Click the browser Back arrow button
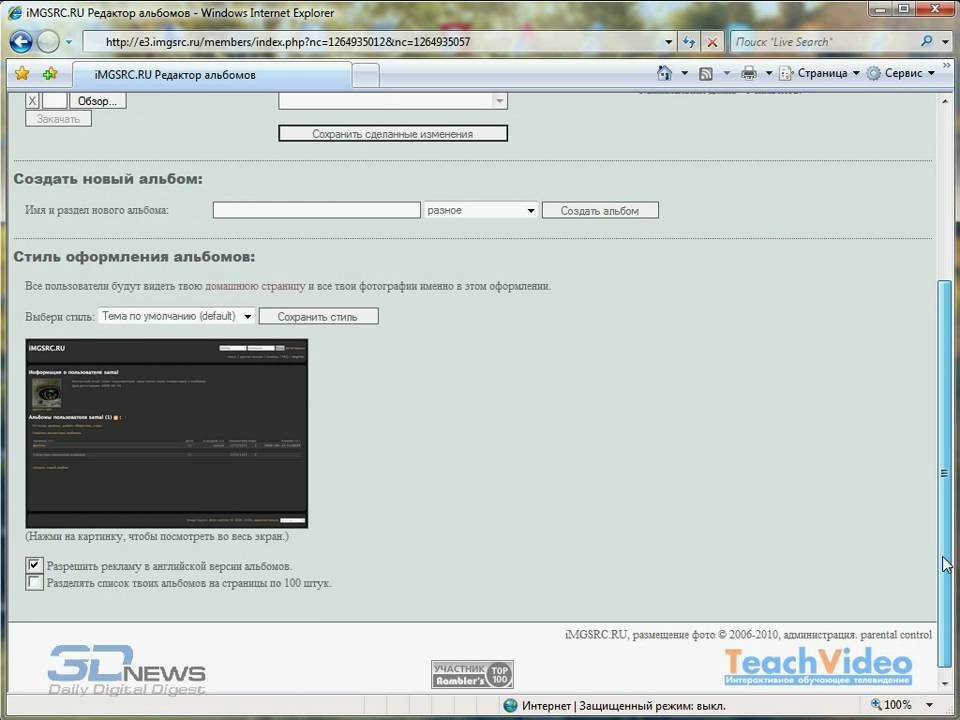960x720 pixels. point(21,42)
